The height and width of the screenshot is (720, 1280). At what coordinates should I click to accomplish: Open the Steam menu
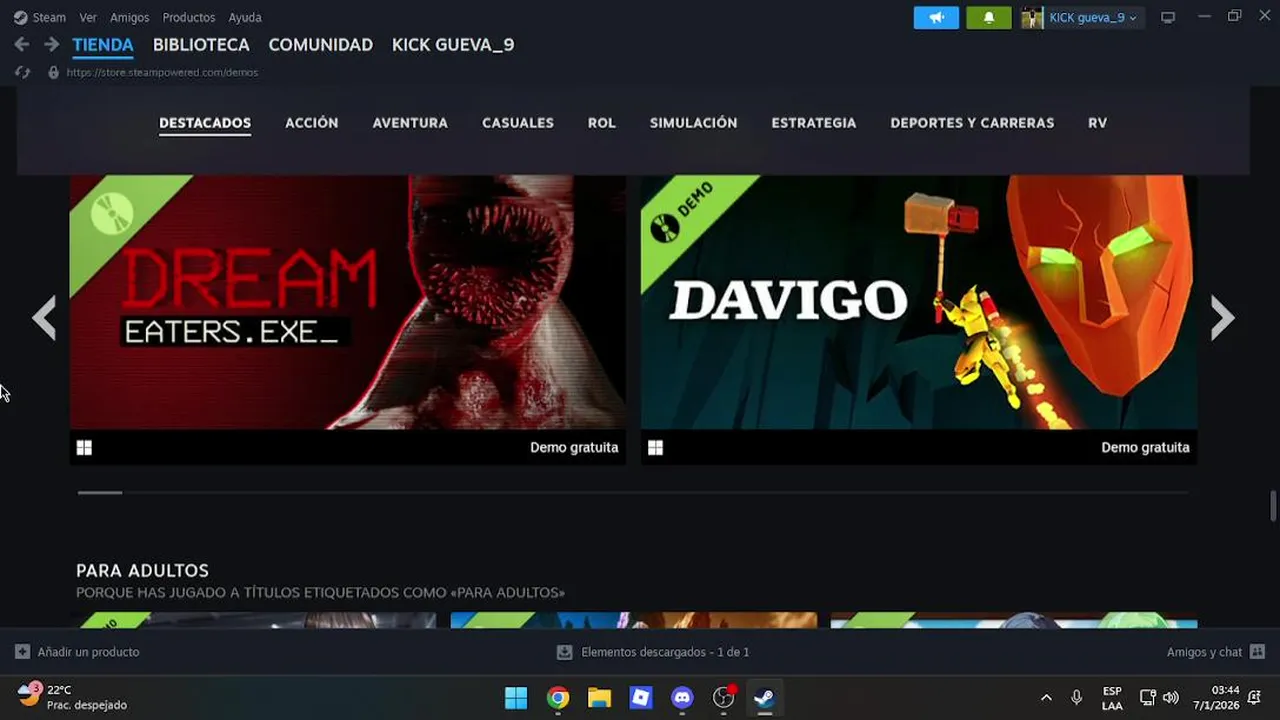(x=40, y=17)
